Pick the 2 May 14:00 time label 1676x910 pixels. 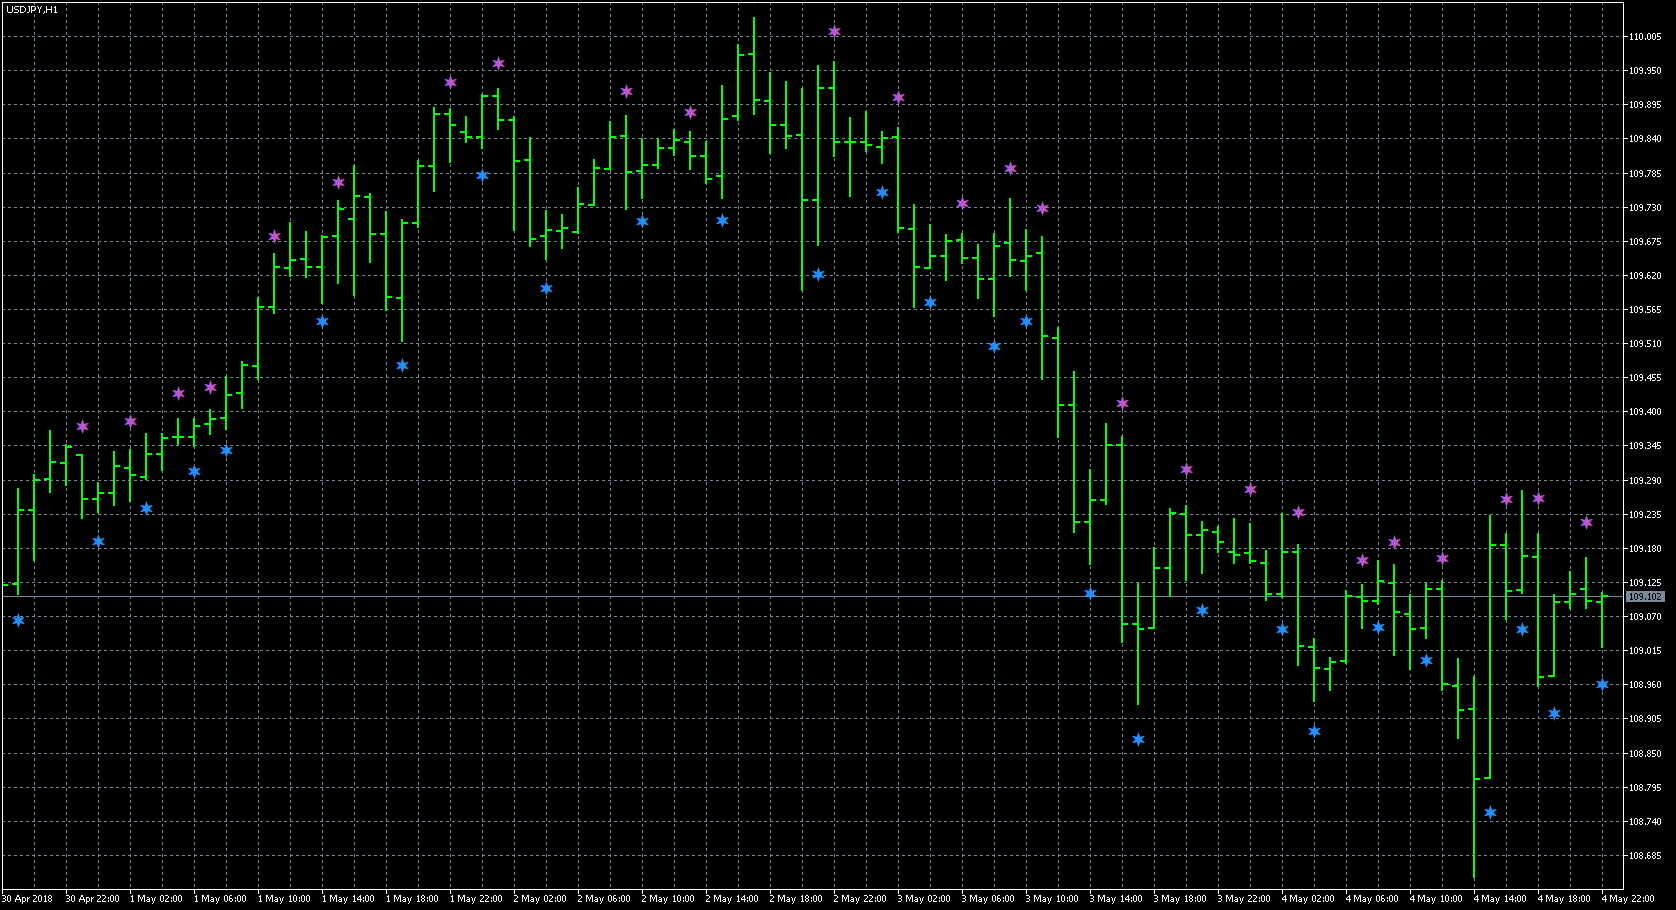(732, 899)
